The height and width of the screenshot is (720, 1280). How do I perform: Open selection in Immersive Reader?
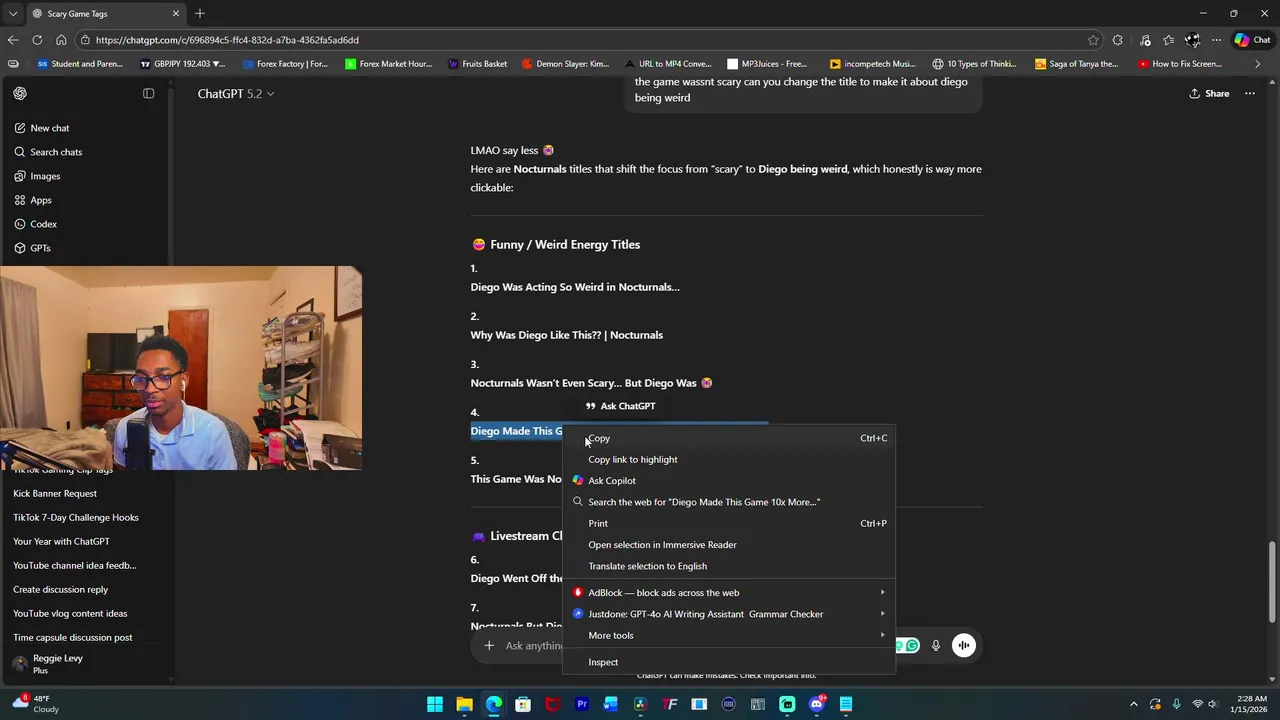(x=729, y=545)
